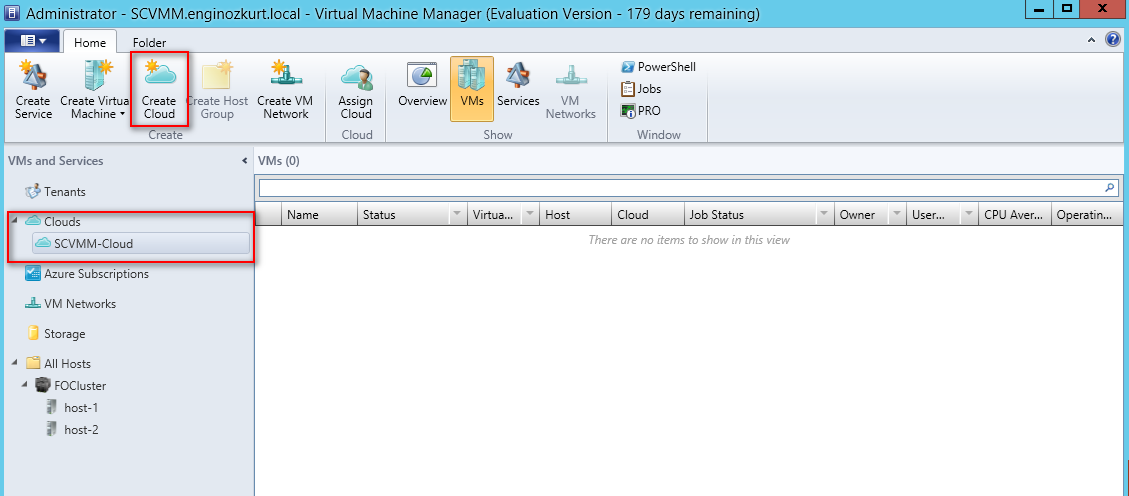Select host-1 in the tree
Image resolution: width=1129 pixels, height=496 pixels.
pos(80,408)
